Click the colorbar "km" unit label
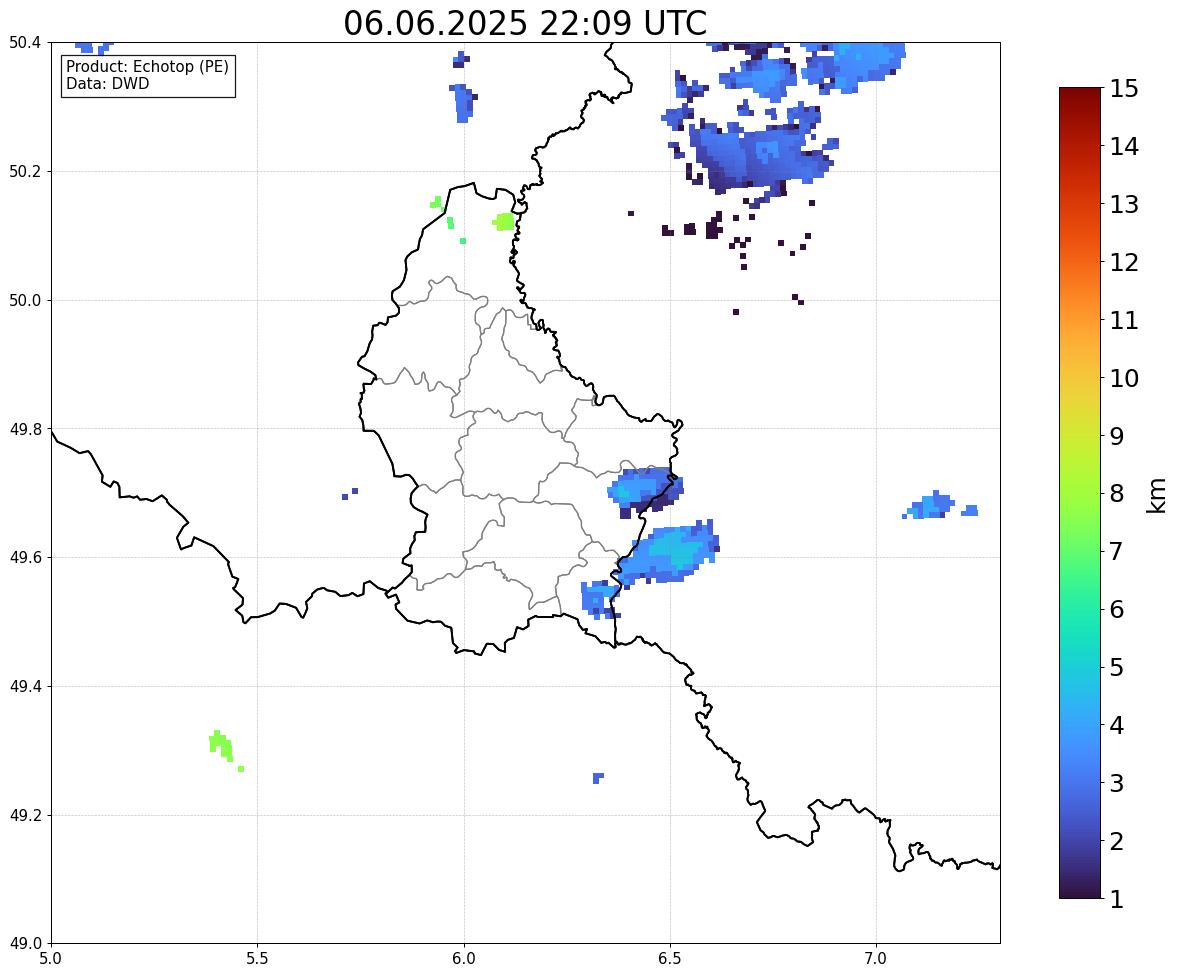The image size is (1178, 976). [x=1156, y=495]
